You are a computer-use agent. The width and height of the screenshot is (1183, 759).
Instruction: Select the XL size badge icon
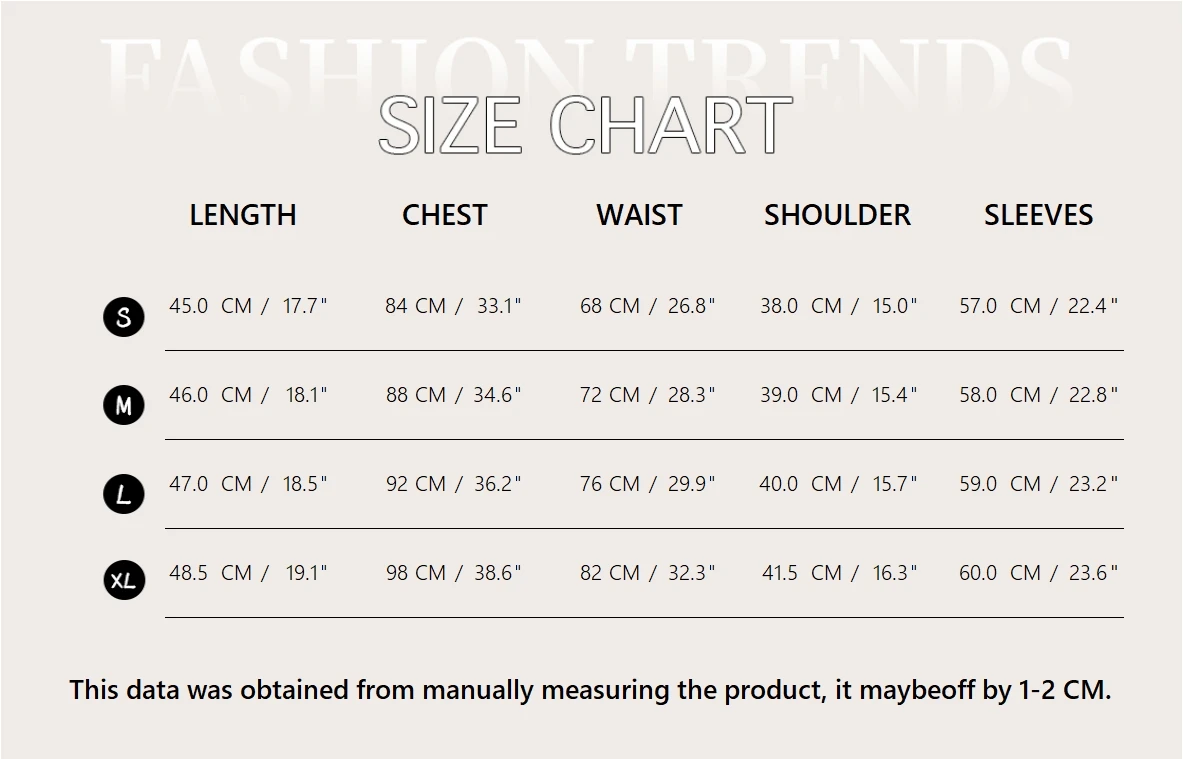[x=124, y=580]
